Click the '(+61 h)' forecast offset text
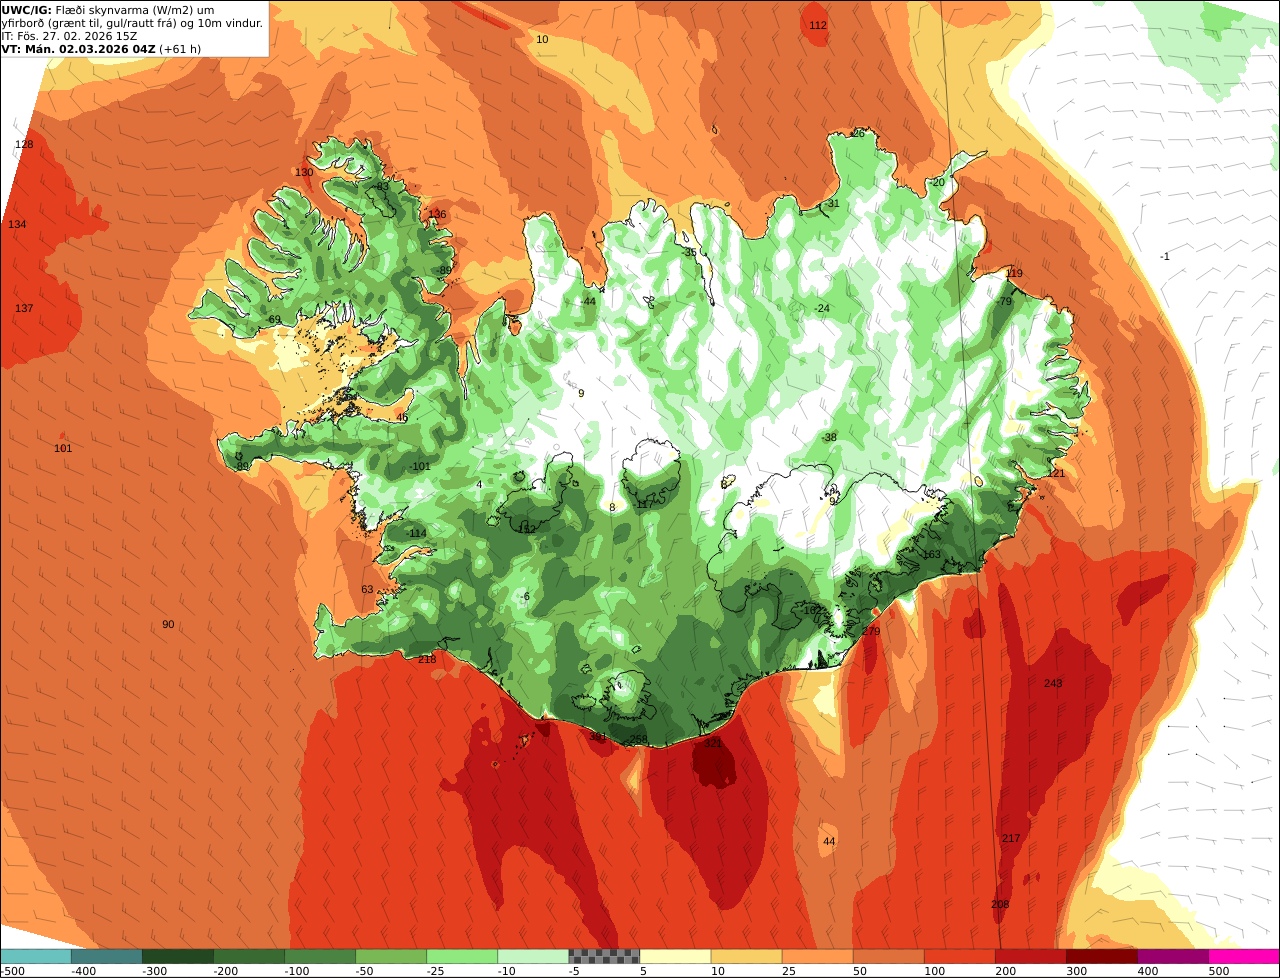The image size is (1280, 978). 178,49
